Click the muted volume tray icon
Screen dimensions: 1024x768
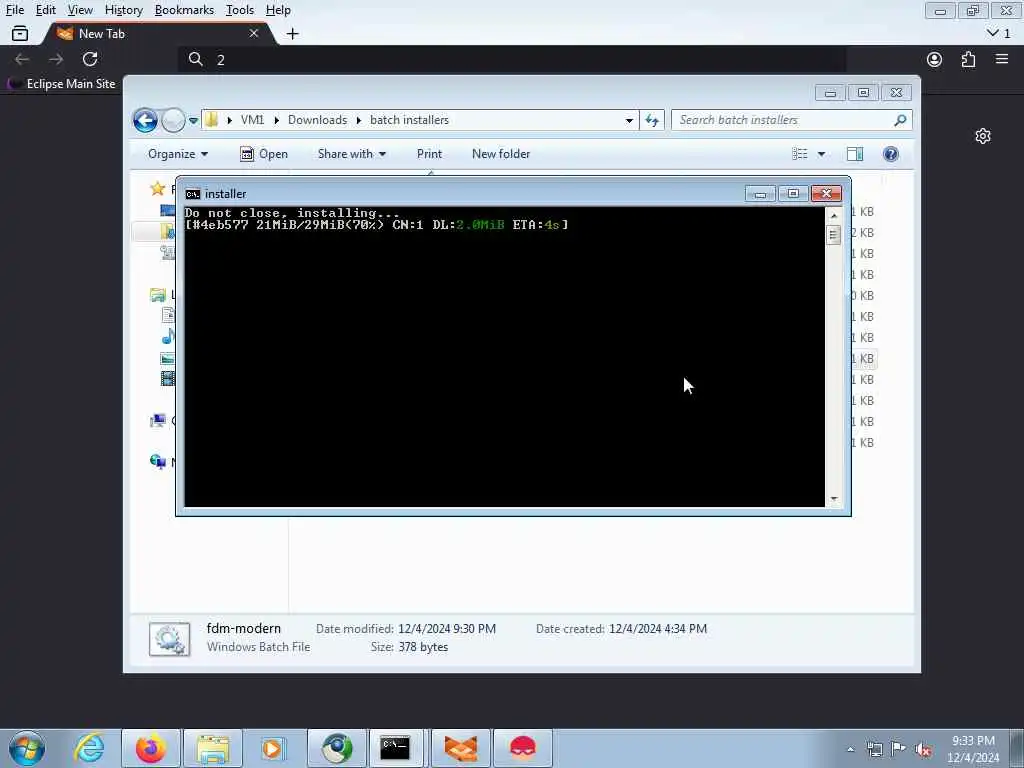point(923,750)
